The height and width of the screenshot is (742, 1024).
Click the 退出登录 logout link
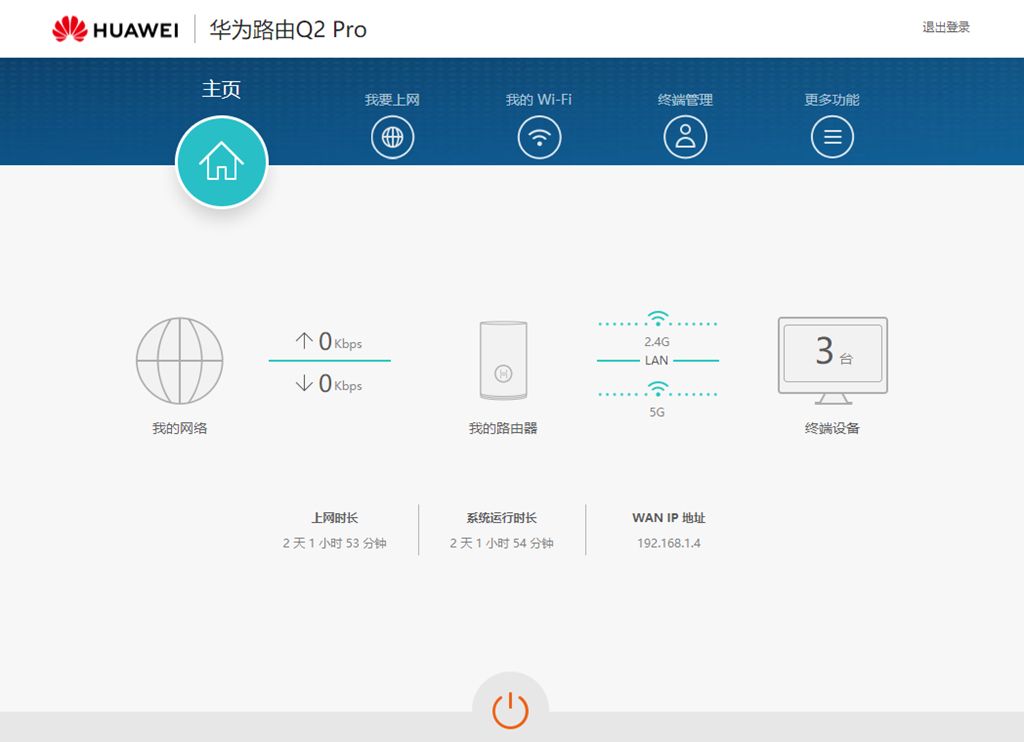pos(946,27)
